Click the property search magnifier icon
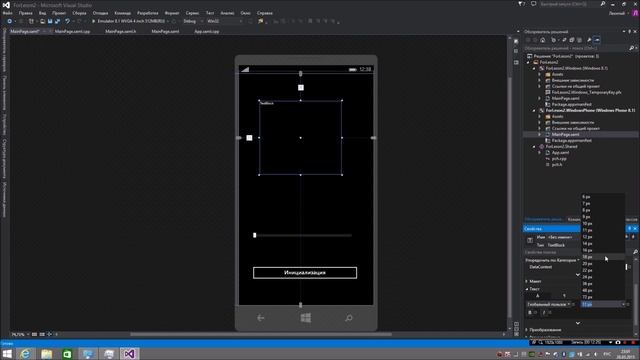Viewport: 640px width, 360px height. 635,252
